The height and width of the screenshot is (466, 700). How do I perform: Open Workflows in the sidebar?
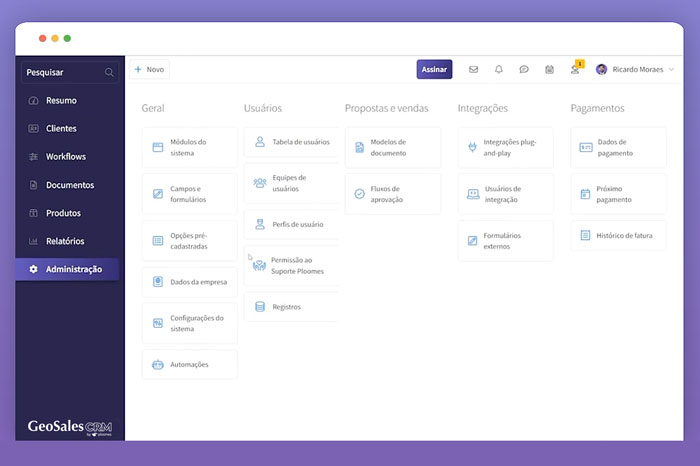[x=68, y=157]
